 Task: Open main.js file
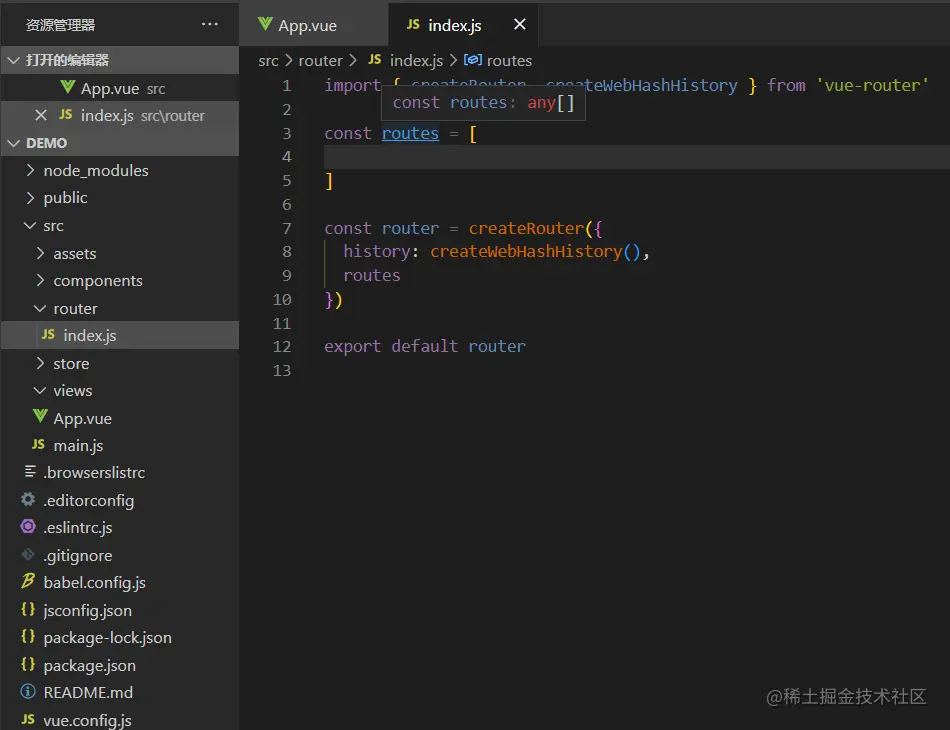pyautogui.click(x=119, y=445)
